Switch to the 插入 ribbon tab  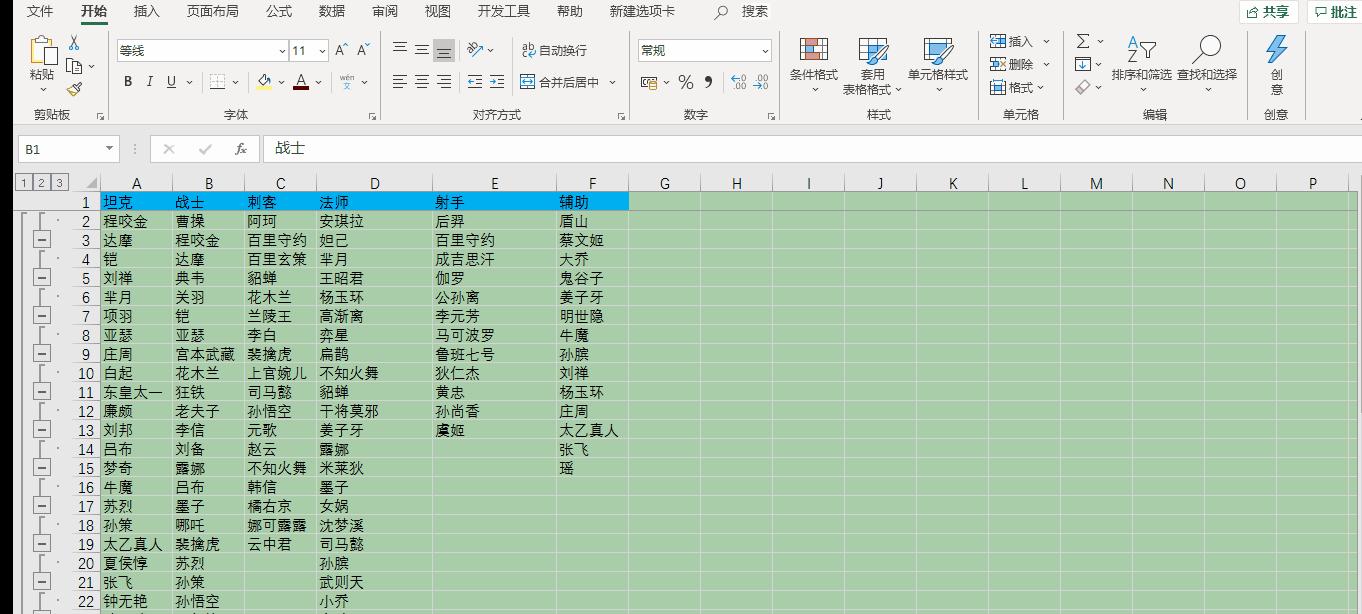[146, 12]
